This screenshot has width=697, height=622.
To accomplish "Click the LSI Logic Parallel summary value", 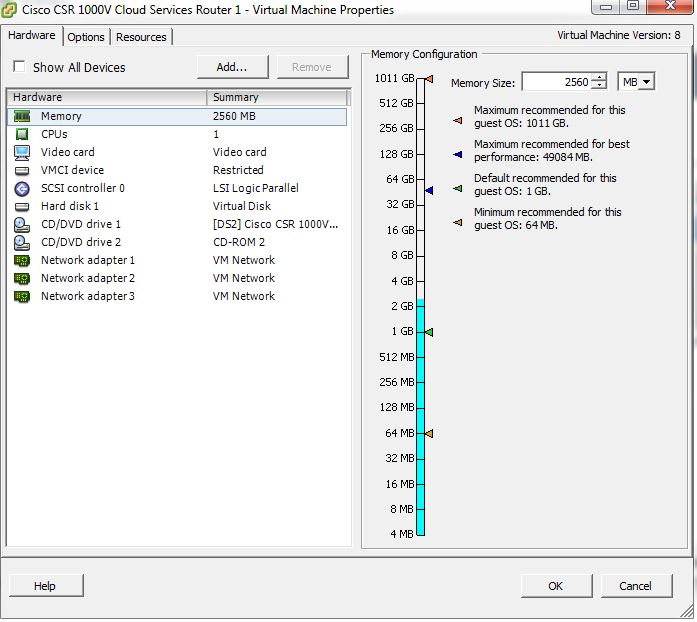I will (256, 189).
